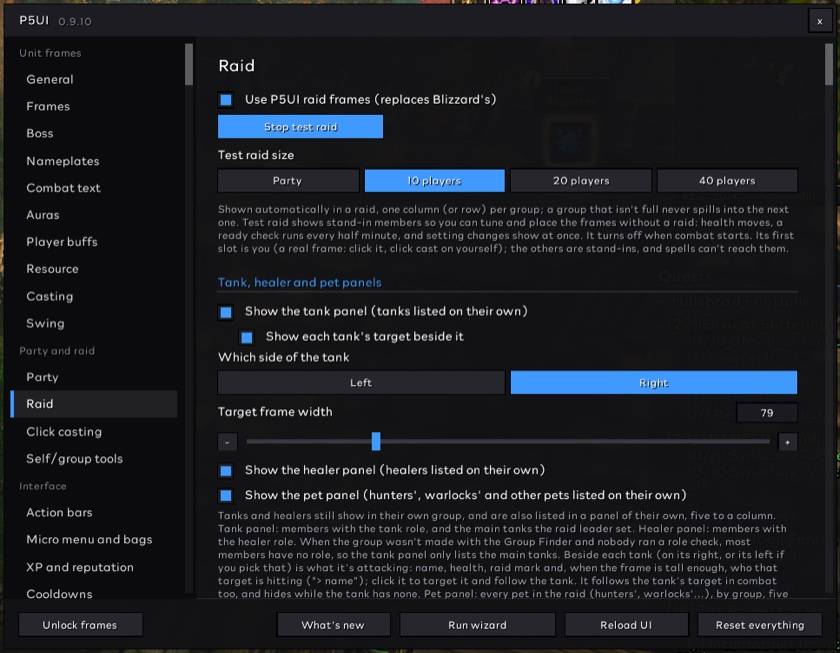Click Unlock frames button
Image resolution: width=840 pixels, height=653 pixels.
(80, 625)
